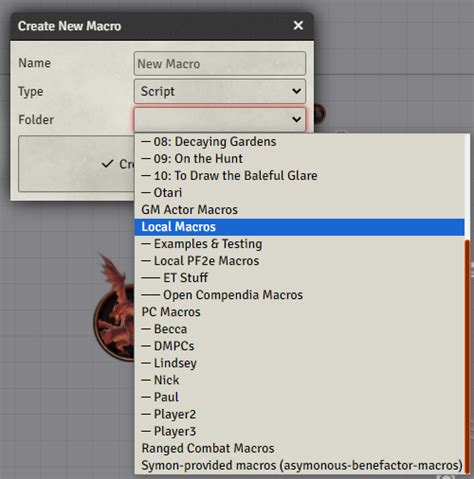Select 10: To Draw the Baleful Glare
474x479 pixels.
299,176
